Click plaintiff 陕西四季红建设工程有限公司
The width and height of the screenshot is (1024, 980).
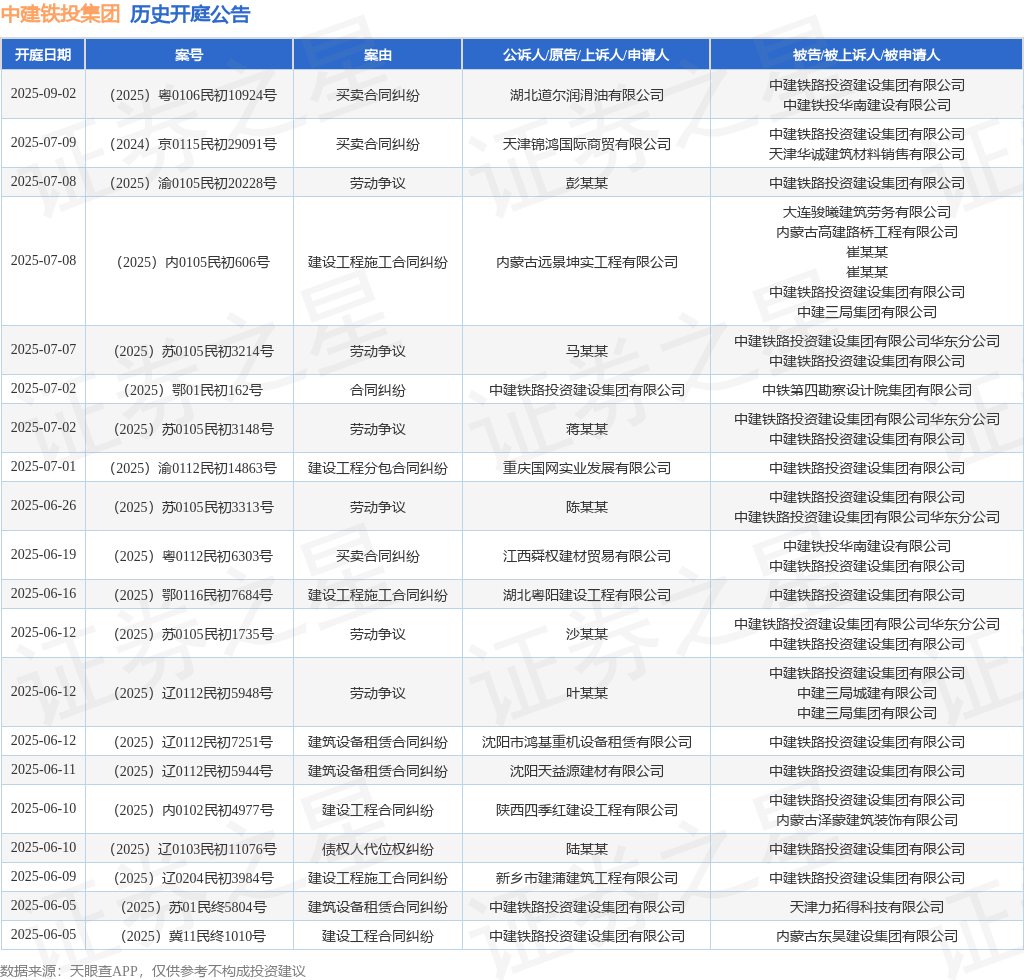pyautogui.click(x=586, y=810)
